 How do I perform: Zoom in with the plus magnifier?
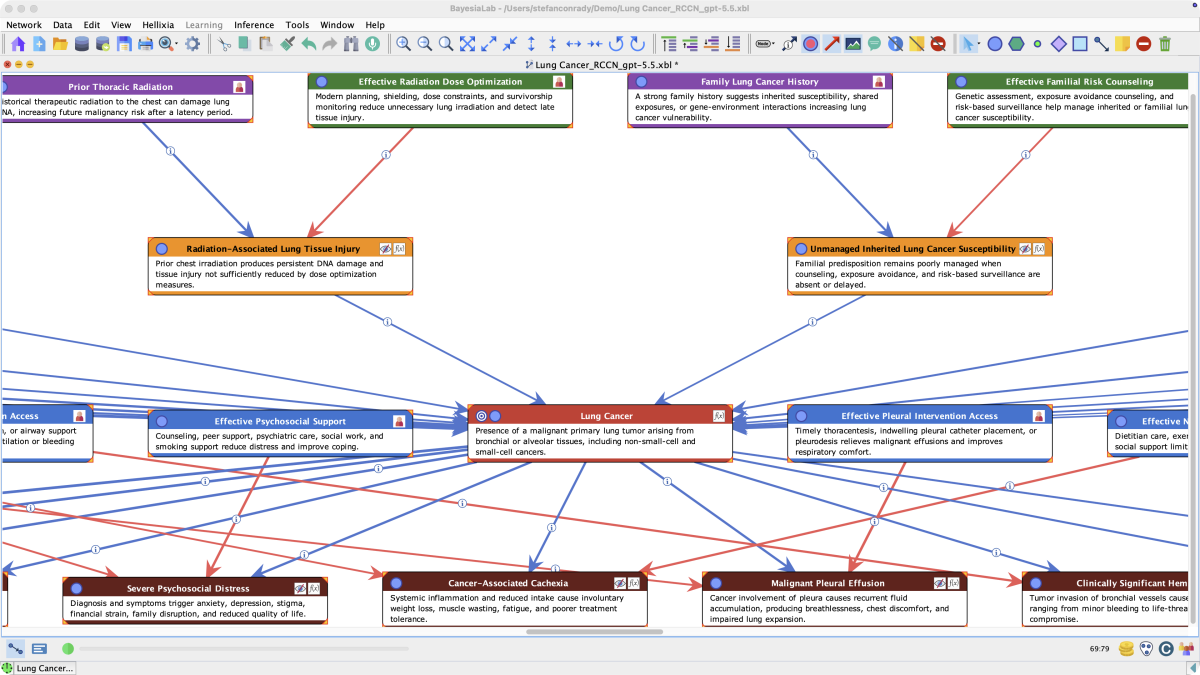pos(403,44)
